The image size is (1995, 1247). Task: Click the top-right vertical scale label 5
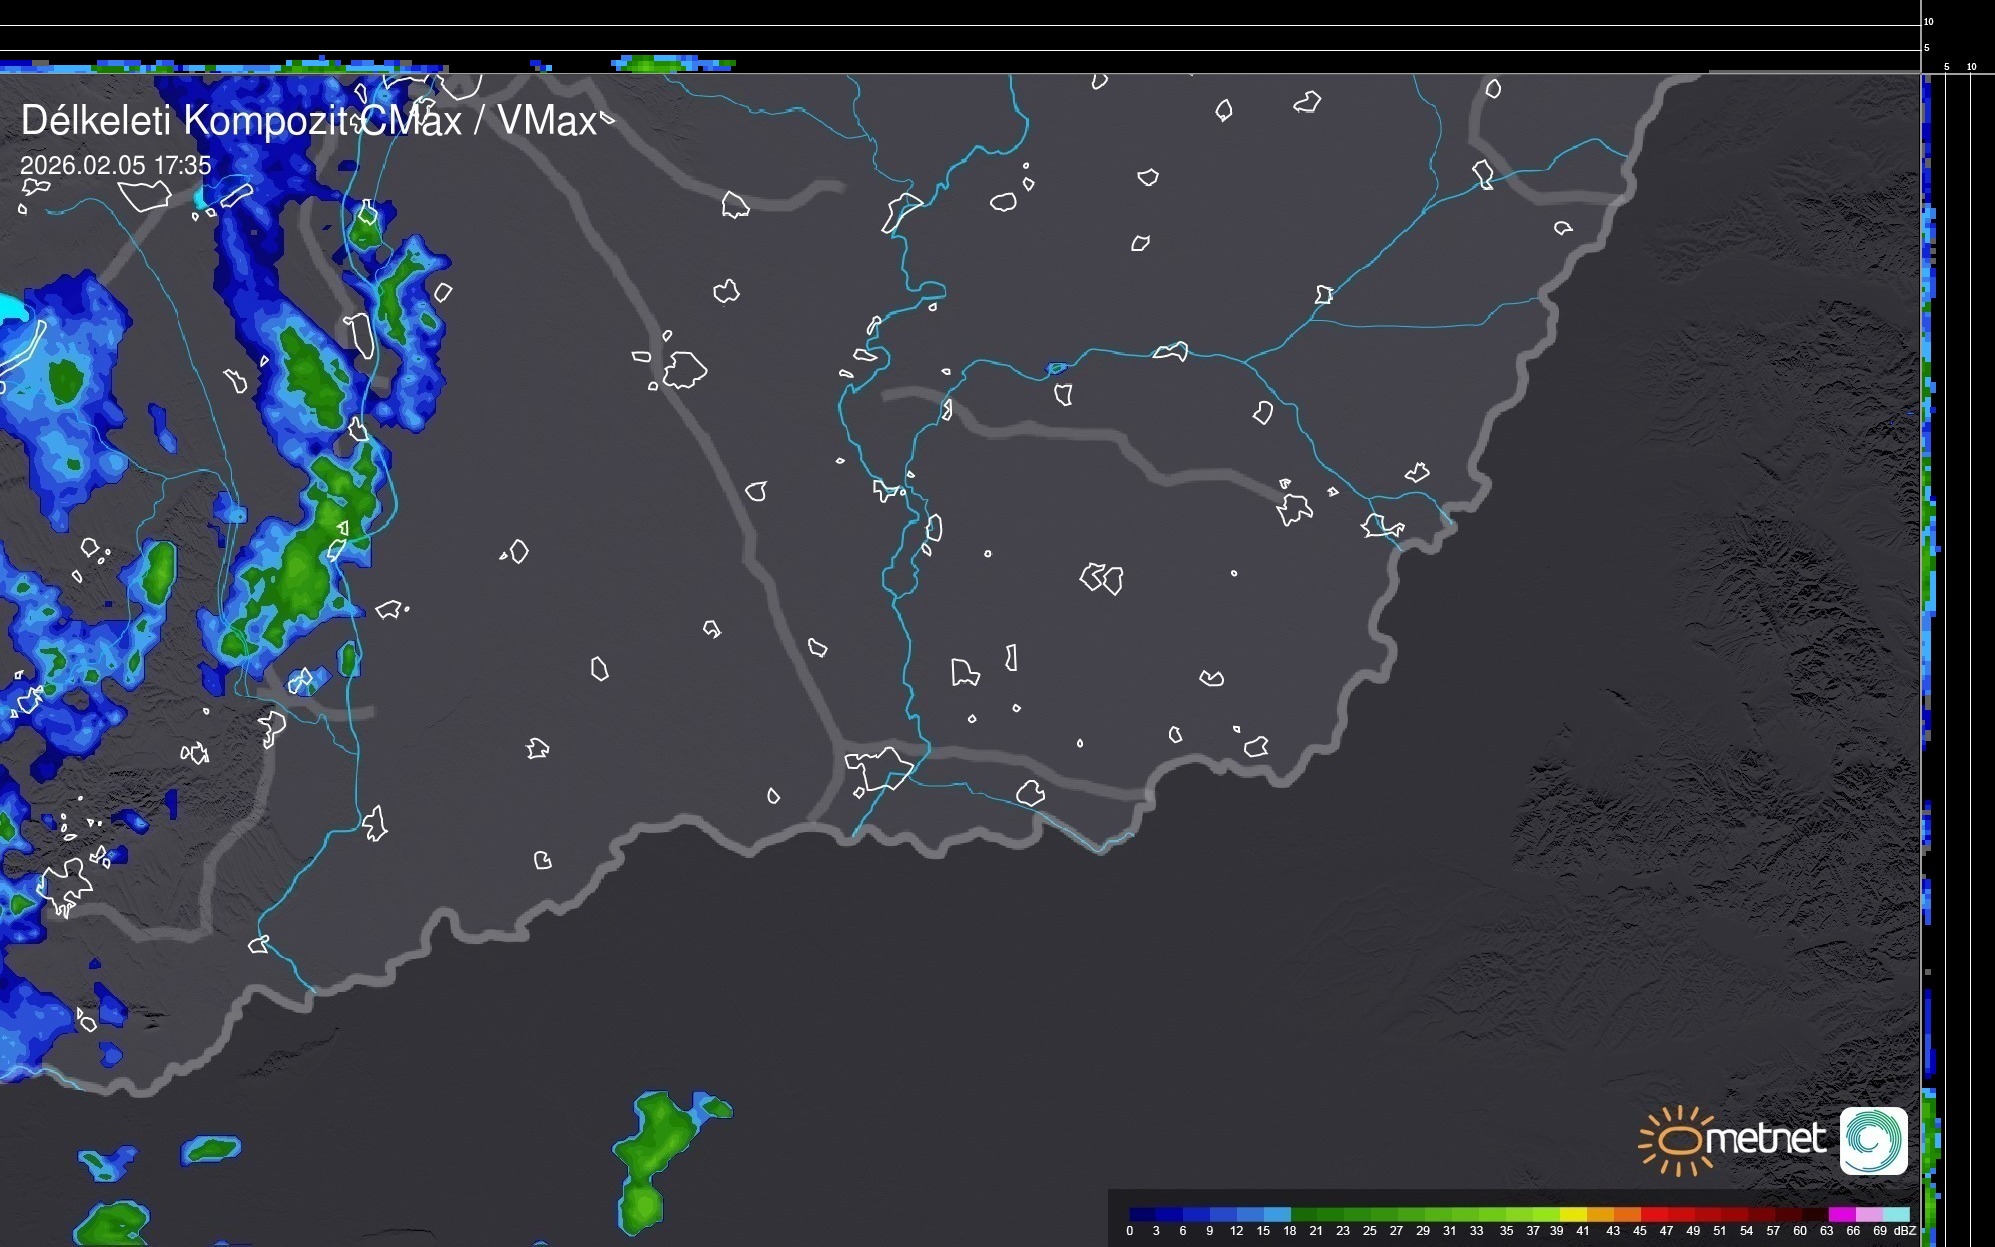point(1926,47)
